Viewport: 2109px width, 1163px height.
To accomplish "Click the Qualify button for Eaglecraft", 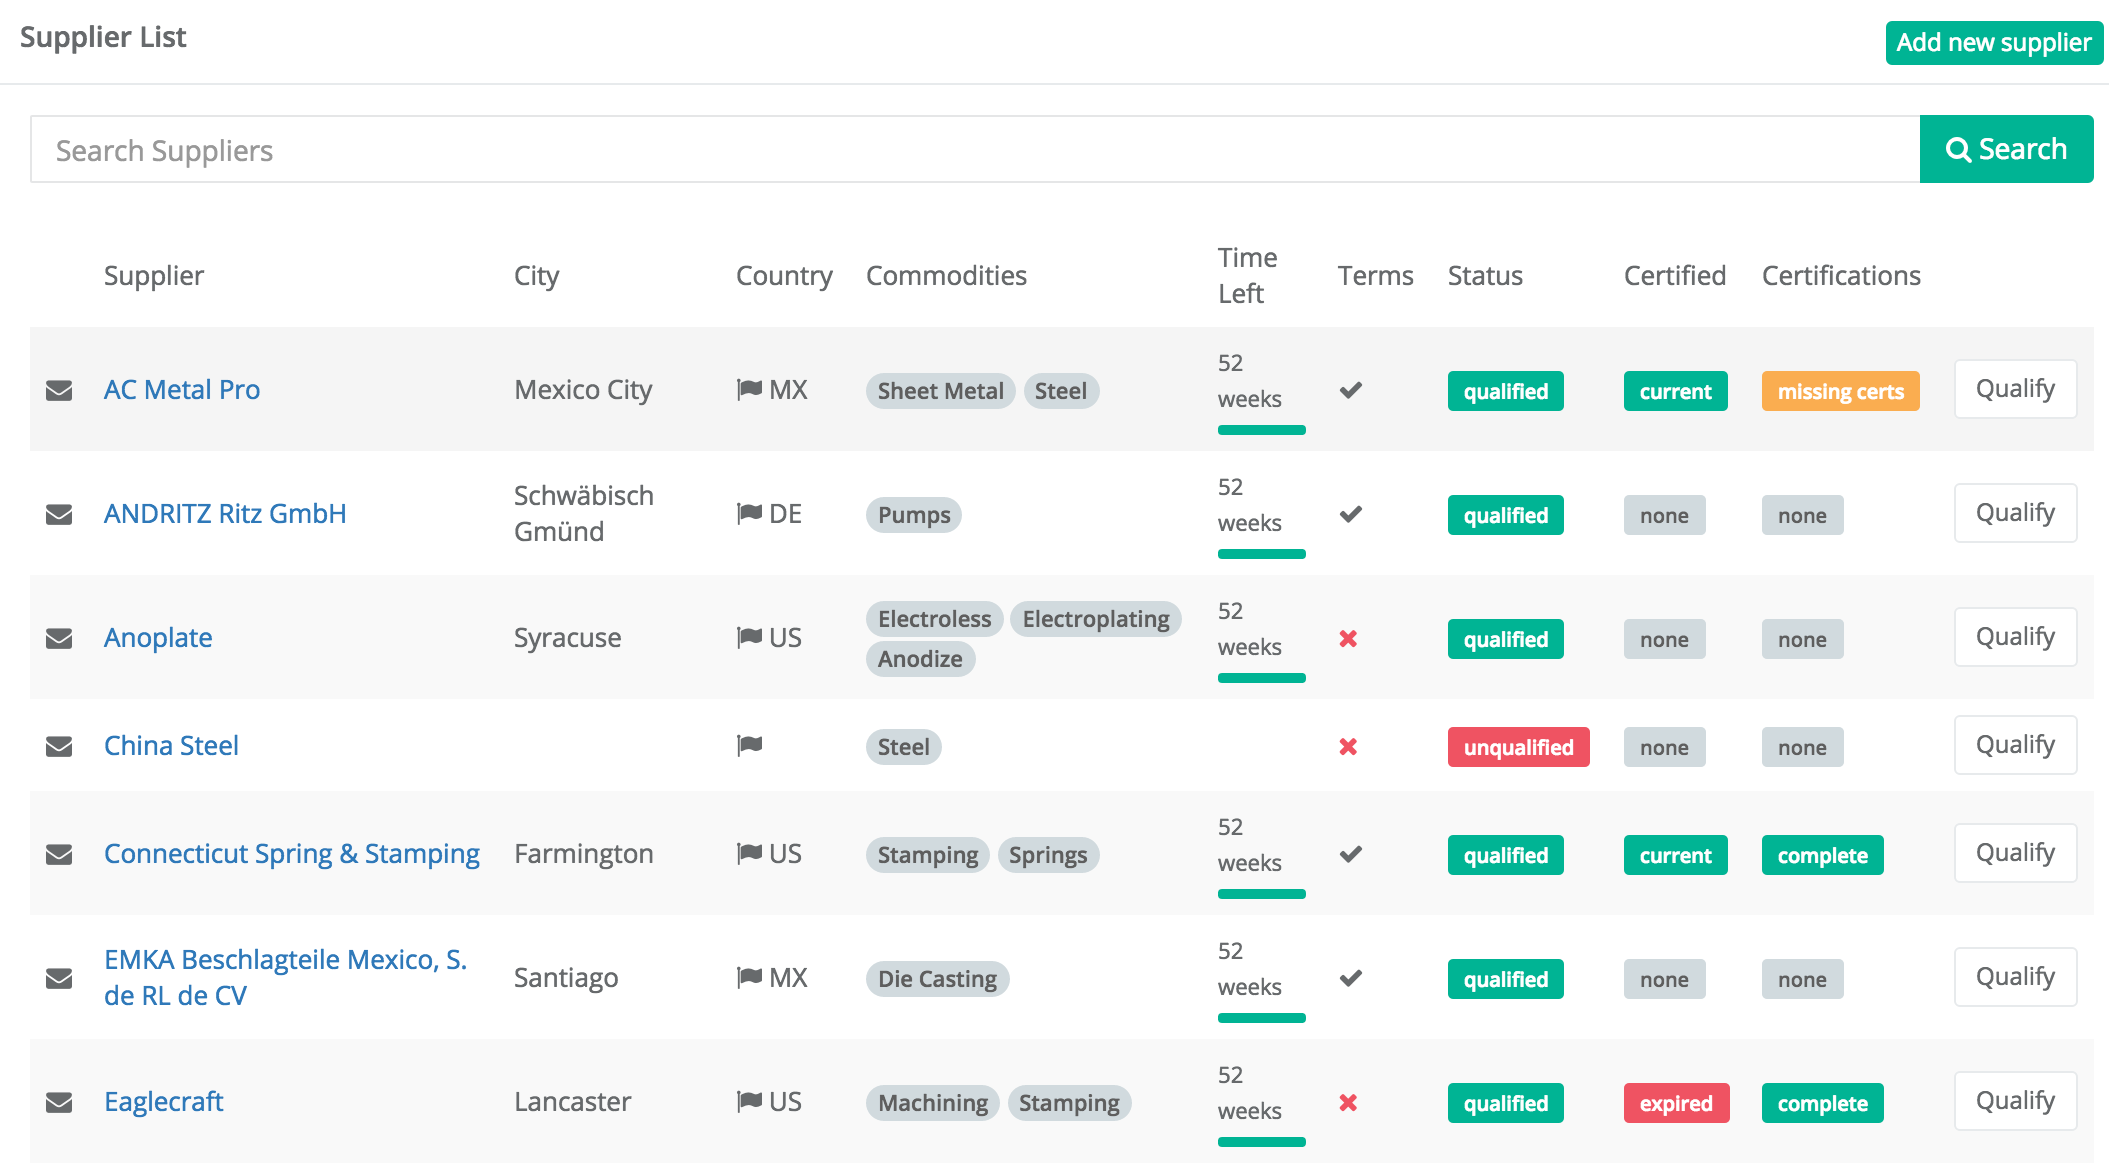I will pyautogui.click(x=2015, y=1101).
